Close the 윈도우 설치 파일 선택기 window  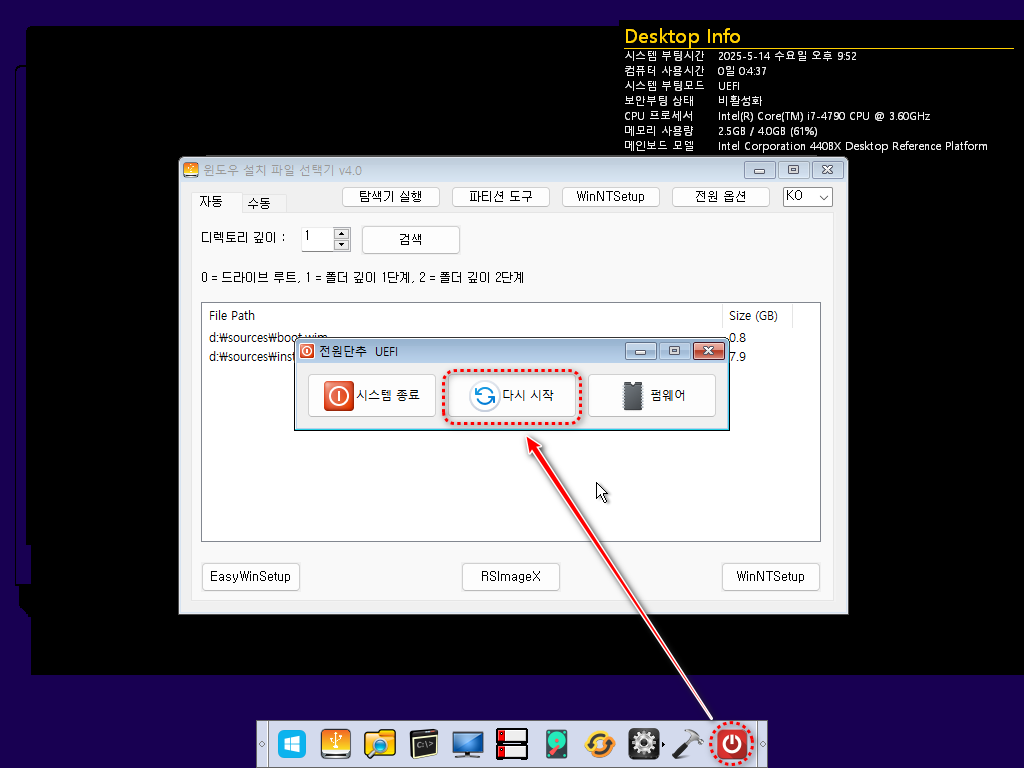(827, 170)
